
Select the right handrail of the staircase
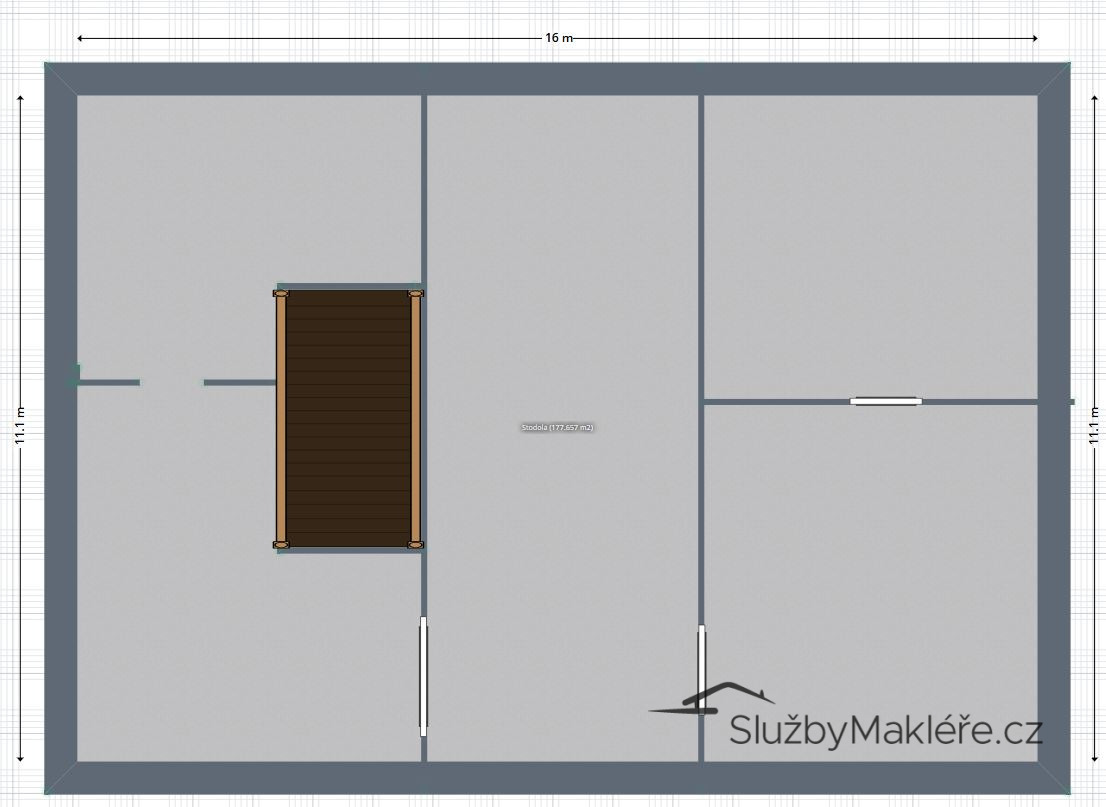[416, 419]
